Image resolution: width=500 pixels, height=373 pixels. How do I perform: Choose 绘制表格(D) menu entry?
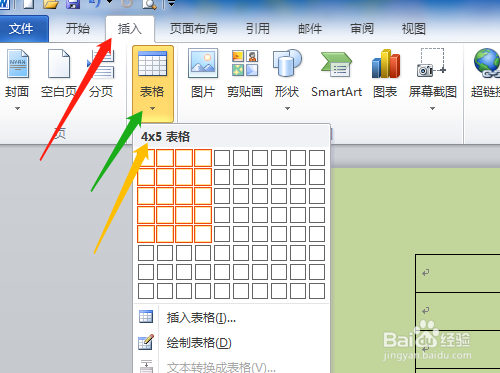[x=231, y=343]
